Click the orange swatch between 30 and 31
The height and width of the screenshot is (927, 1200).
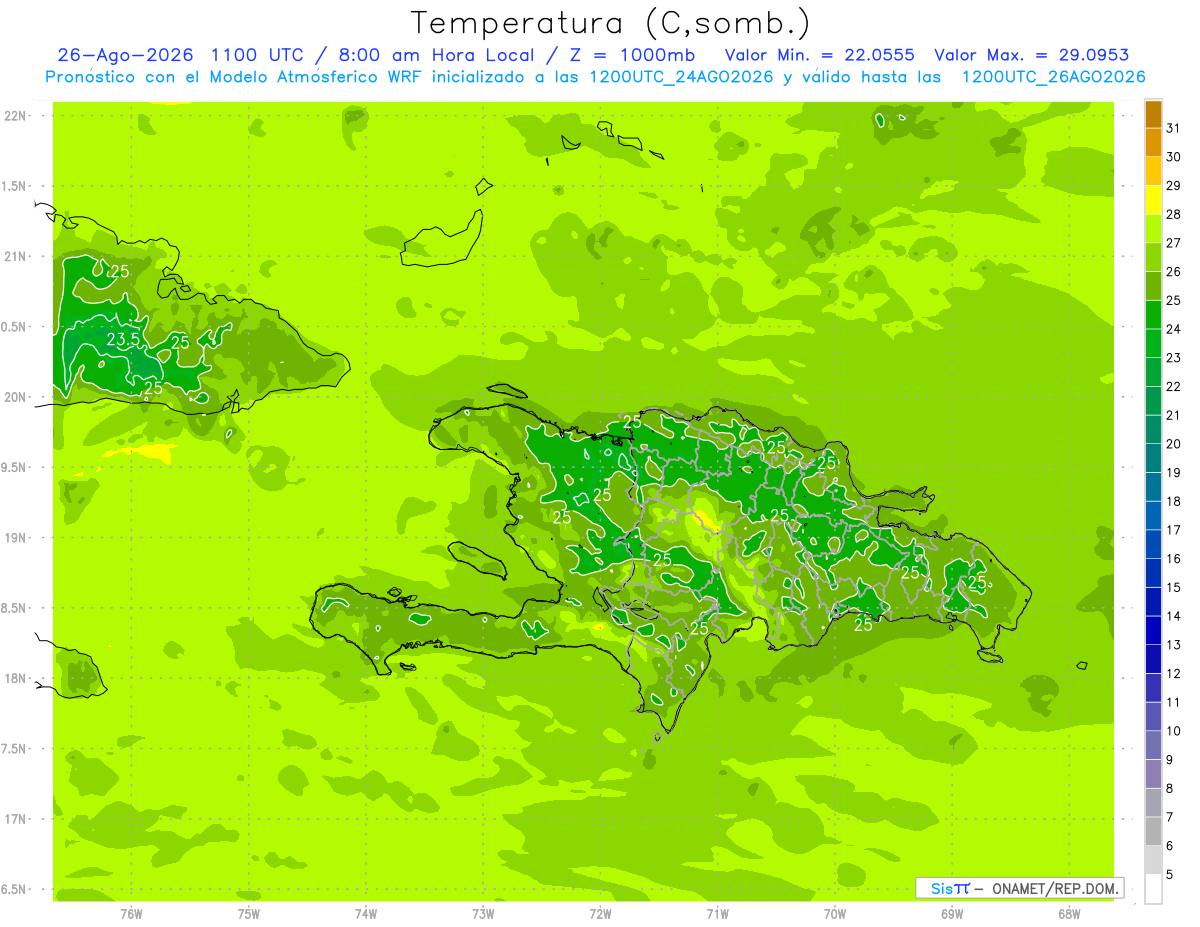click(x=1153, y=142)
